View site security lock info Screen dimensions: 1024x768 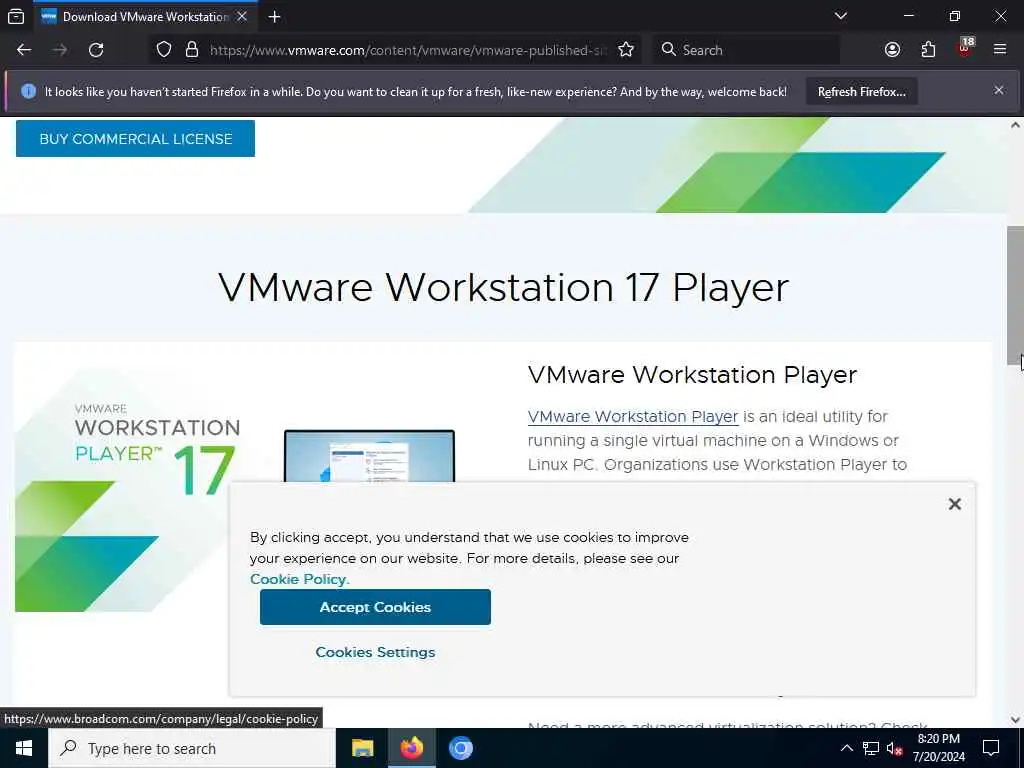tap(192, 50)
